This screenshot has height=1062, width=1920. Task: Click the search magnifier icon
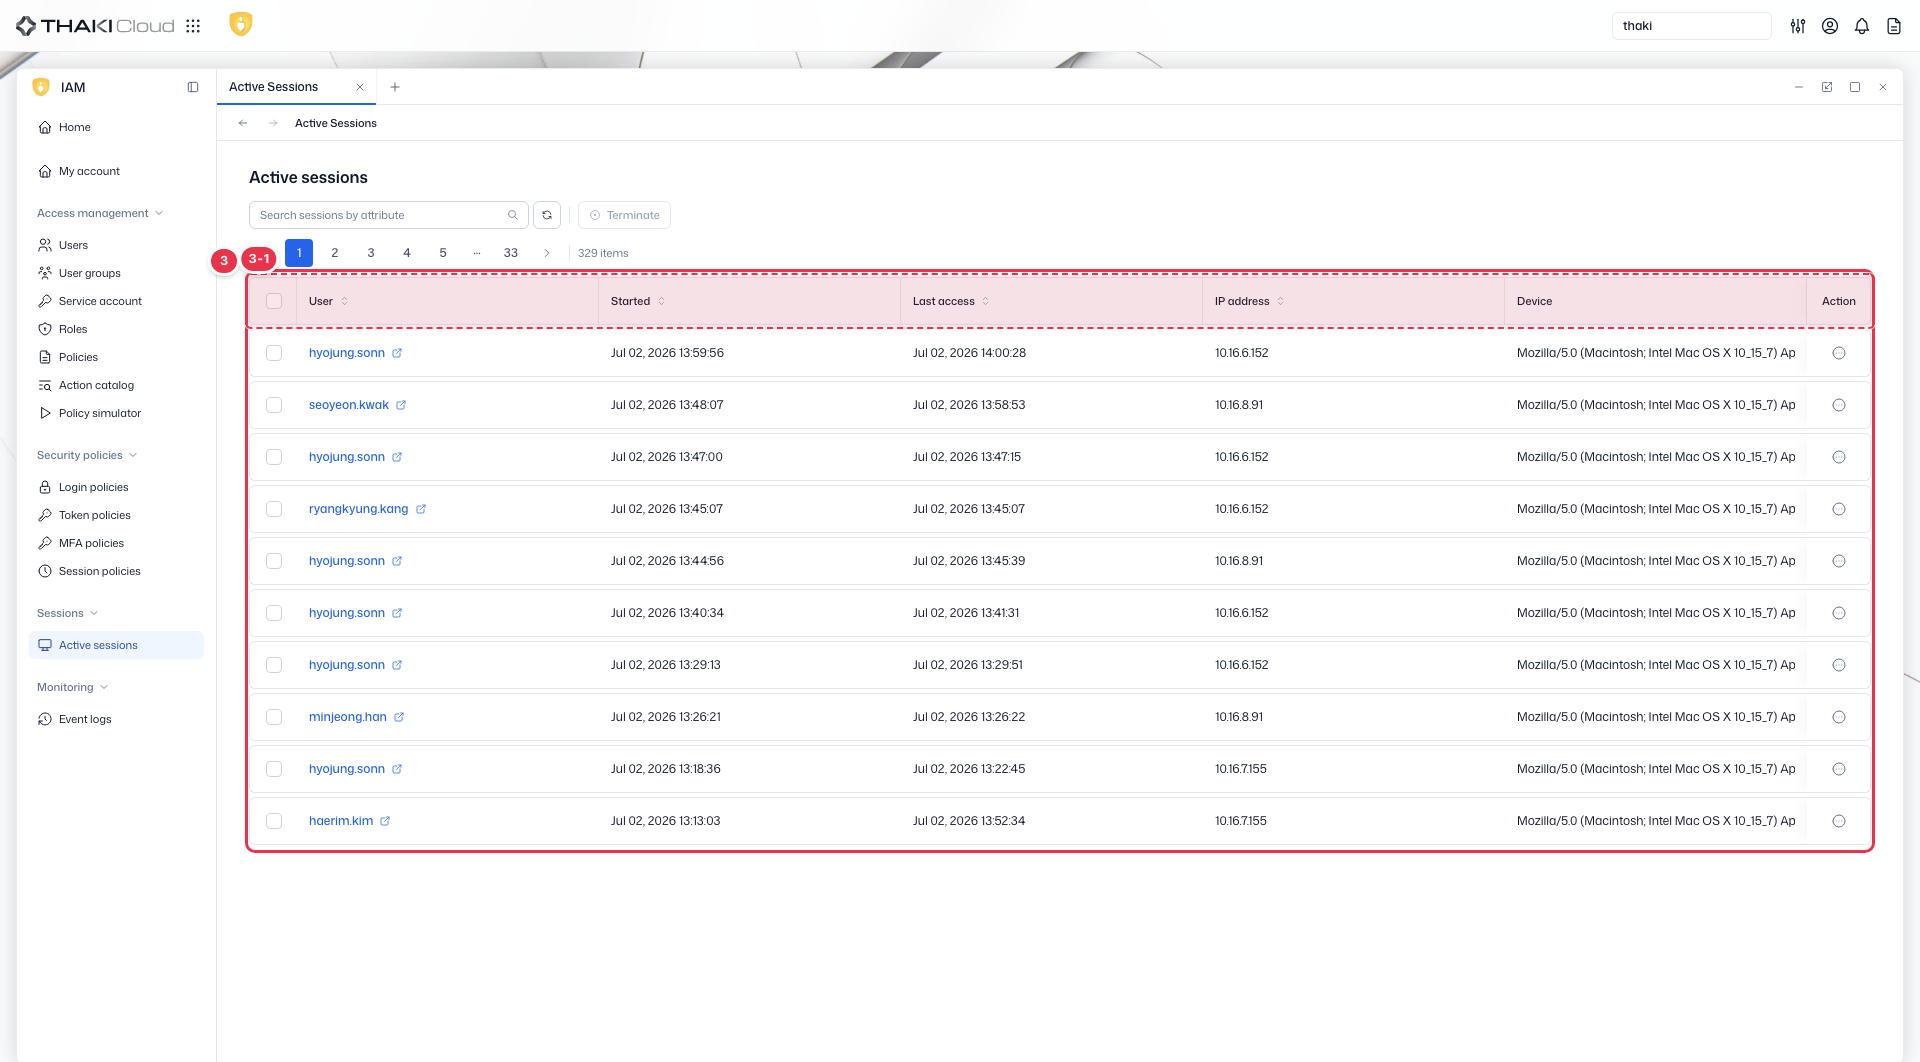513,215
